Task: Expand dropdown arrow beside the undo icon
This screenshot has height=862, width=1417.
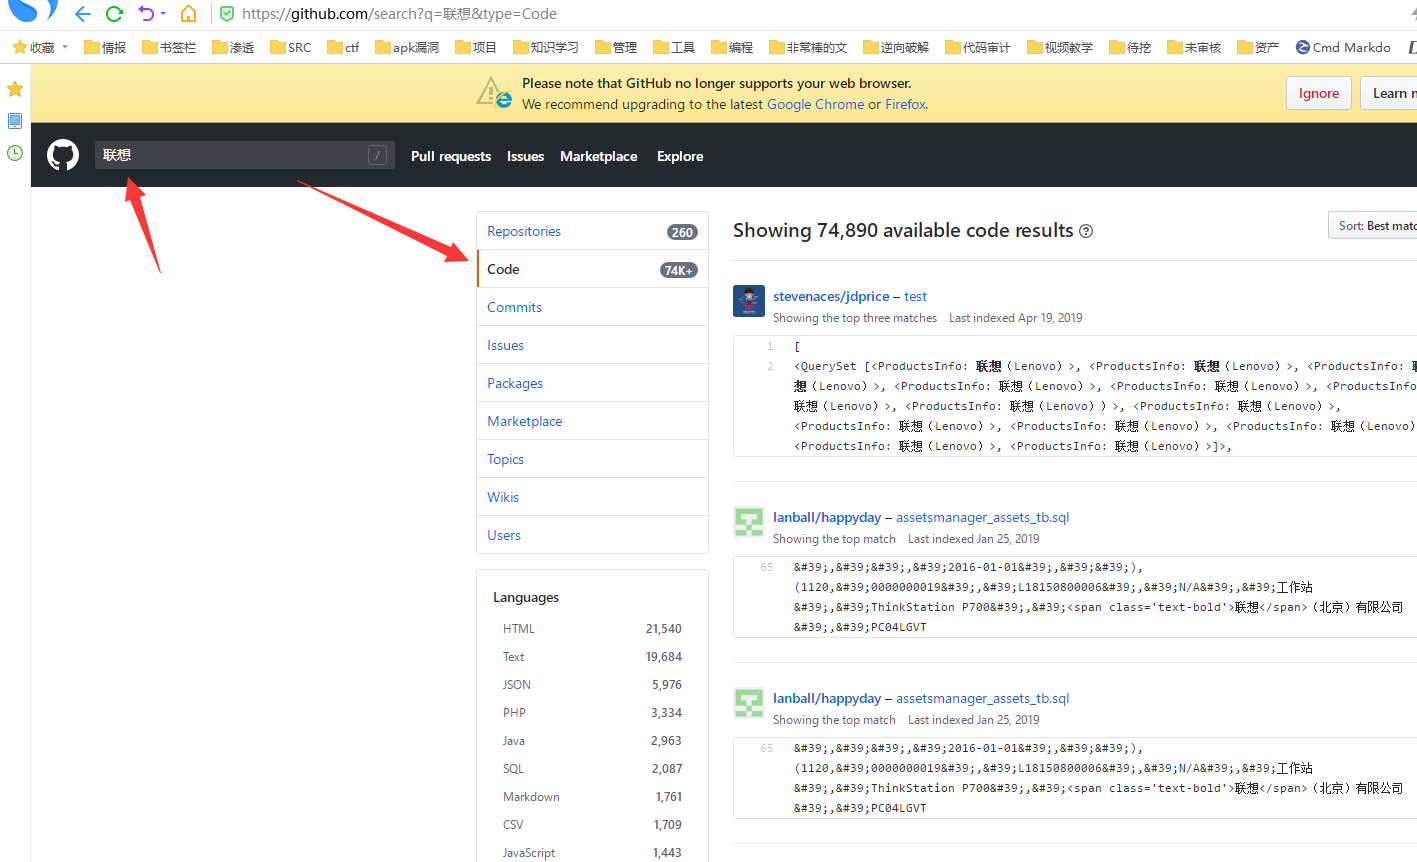Action: pos(163,14)
